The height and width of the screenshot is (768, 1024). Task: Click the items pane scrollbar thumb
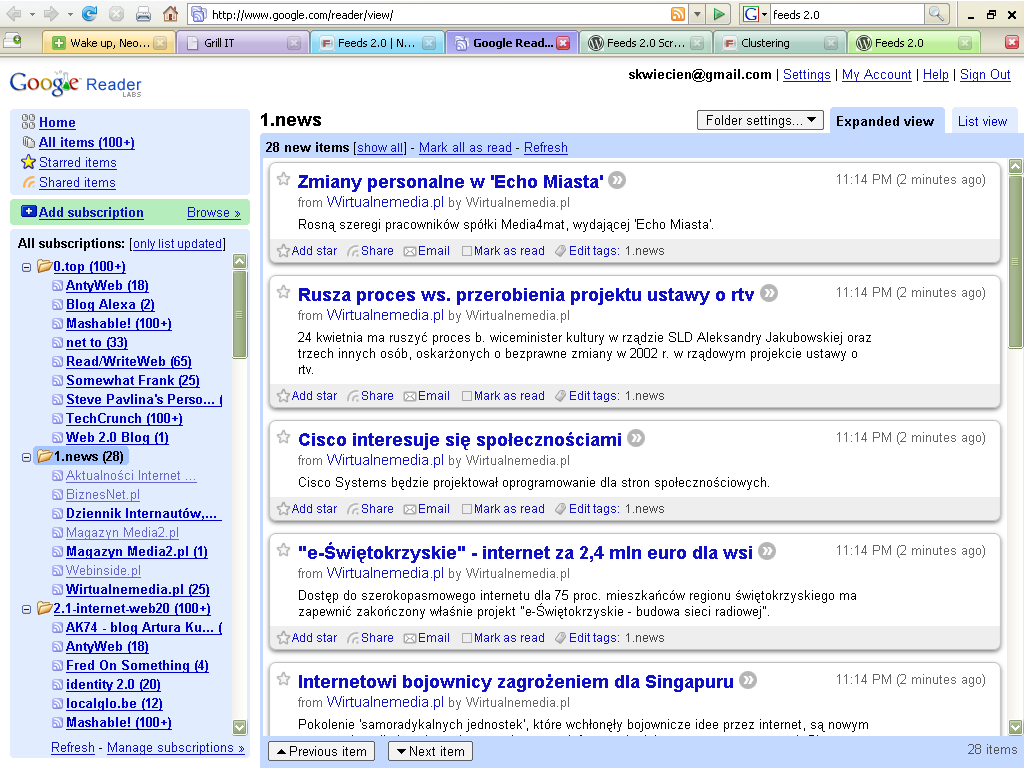tap(1016, 261)
